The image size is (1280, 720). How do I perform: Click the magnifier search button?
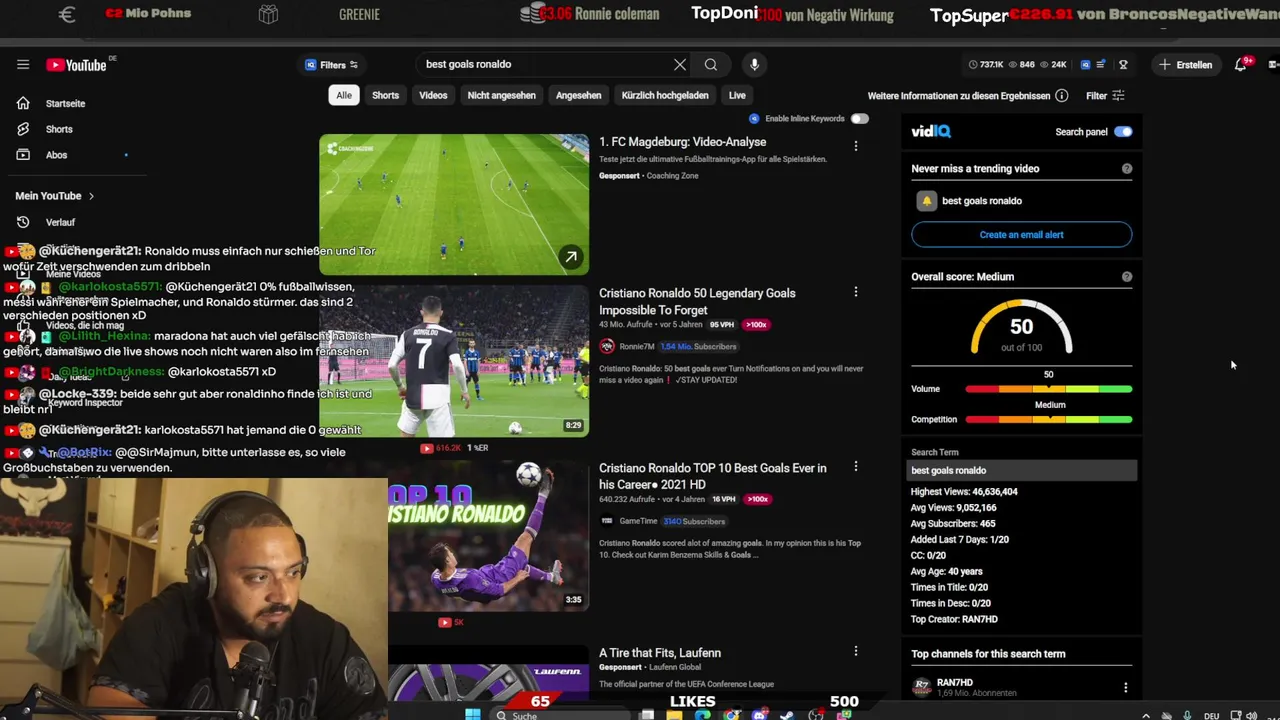tap(711, 65)
